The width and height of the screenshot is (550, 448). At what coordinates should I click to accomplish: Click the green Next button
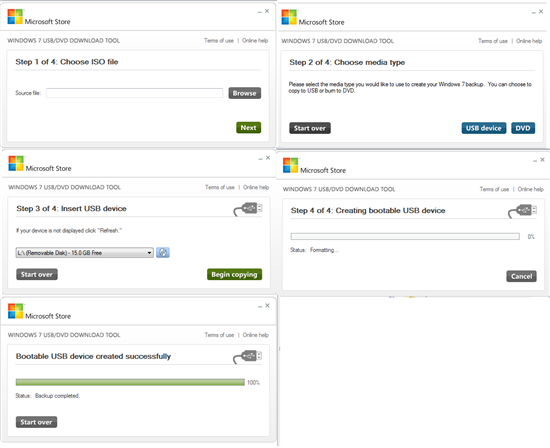(249, 128)
